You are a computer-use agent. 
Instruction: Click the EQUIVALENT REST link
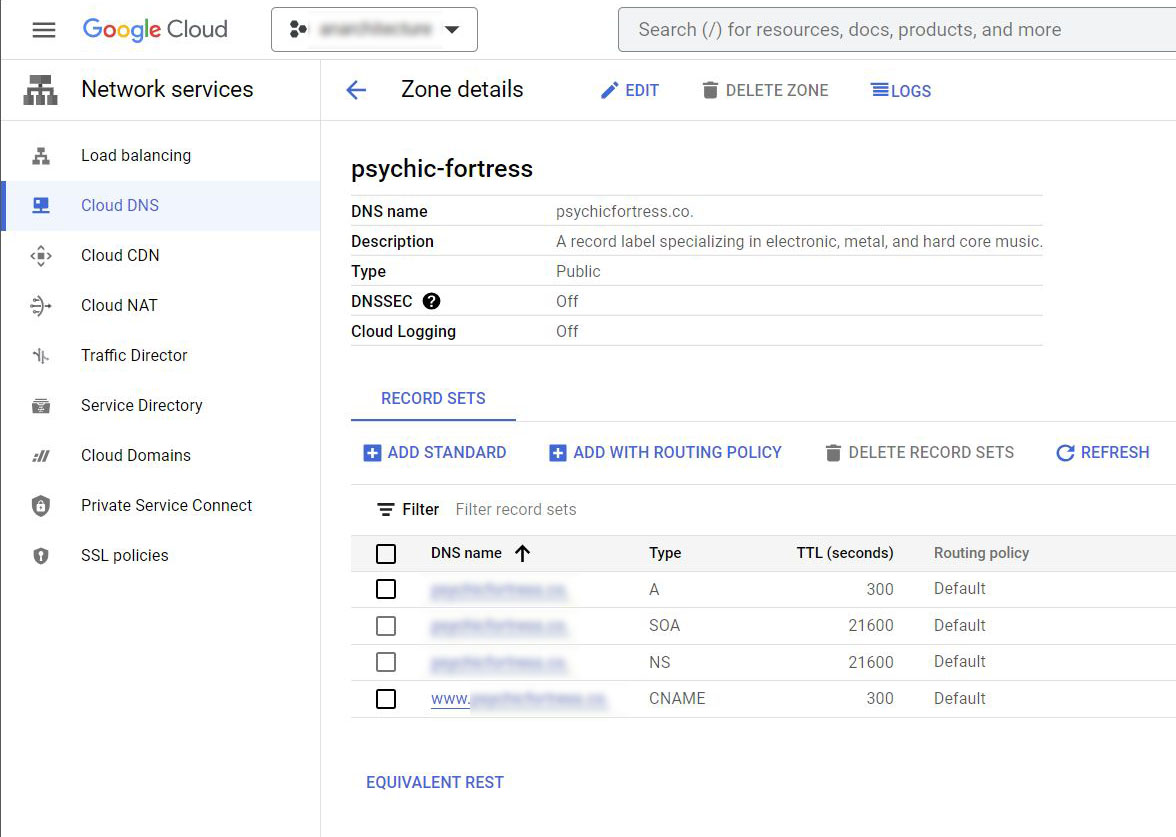[x=435, y=782]
